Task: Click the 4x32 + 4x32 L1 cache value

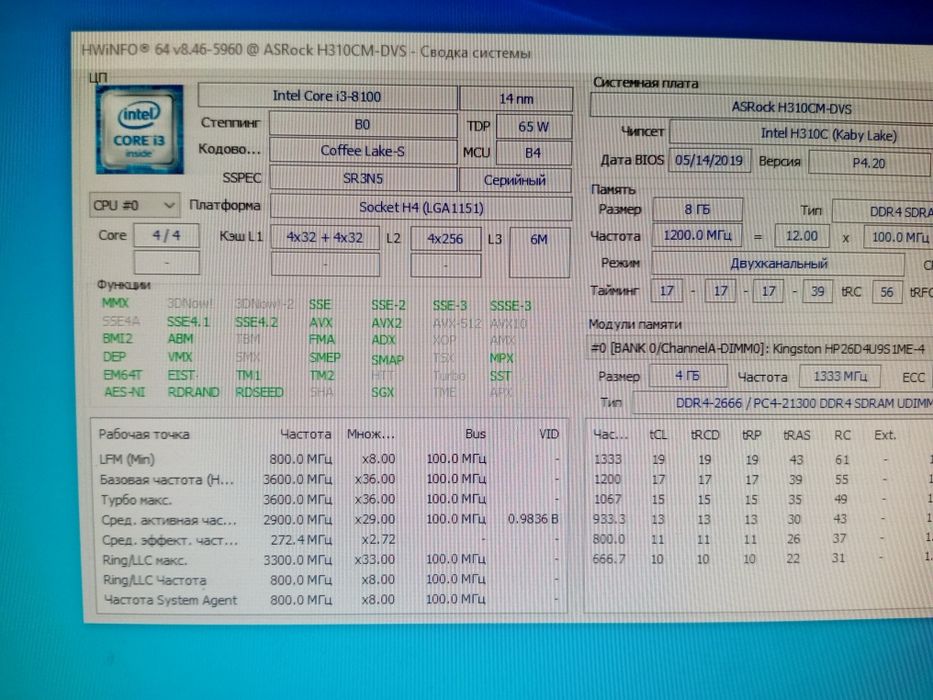Action: tap(325, 237)
